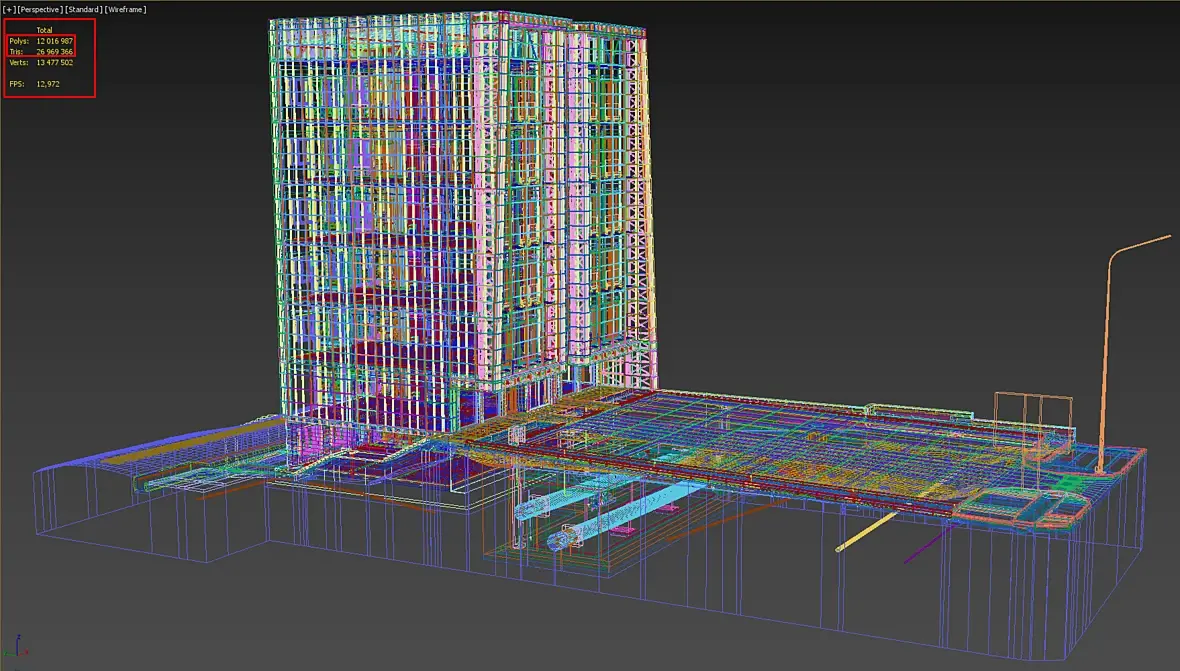The image size is (1180, 671).
Task: Open the [Standard] shading quality menu
Action: pyautogui.click(x=84, y=10)
